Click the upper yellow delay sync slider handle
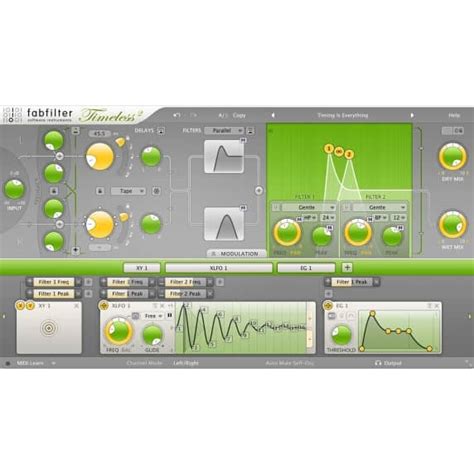 (121, 142)
